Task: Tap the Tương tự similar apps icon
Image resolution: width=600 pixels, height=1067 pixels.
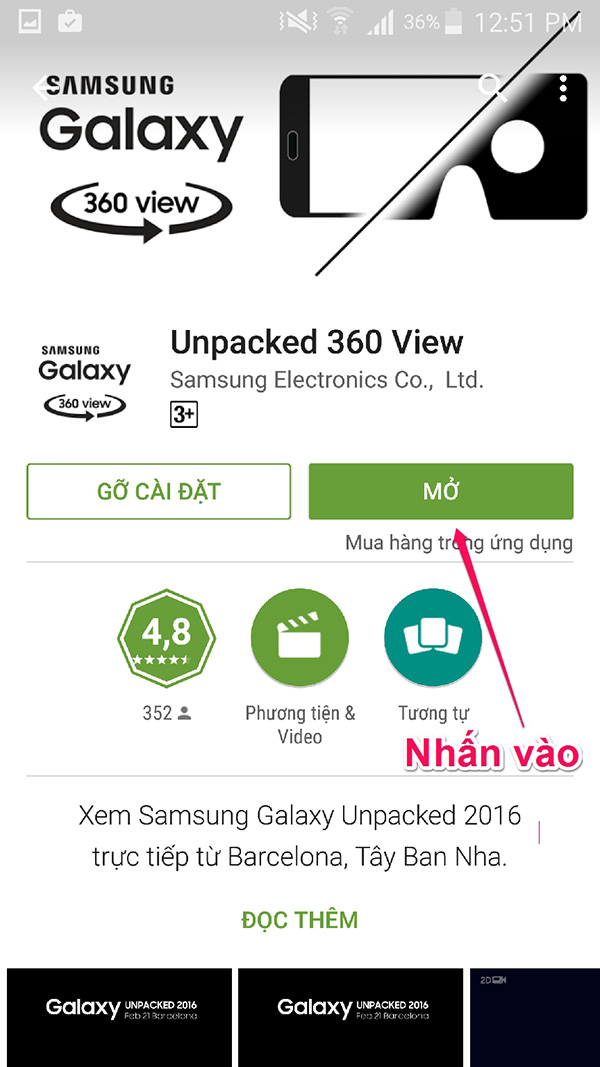Action: 433,638
